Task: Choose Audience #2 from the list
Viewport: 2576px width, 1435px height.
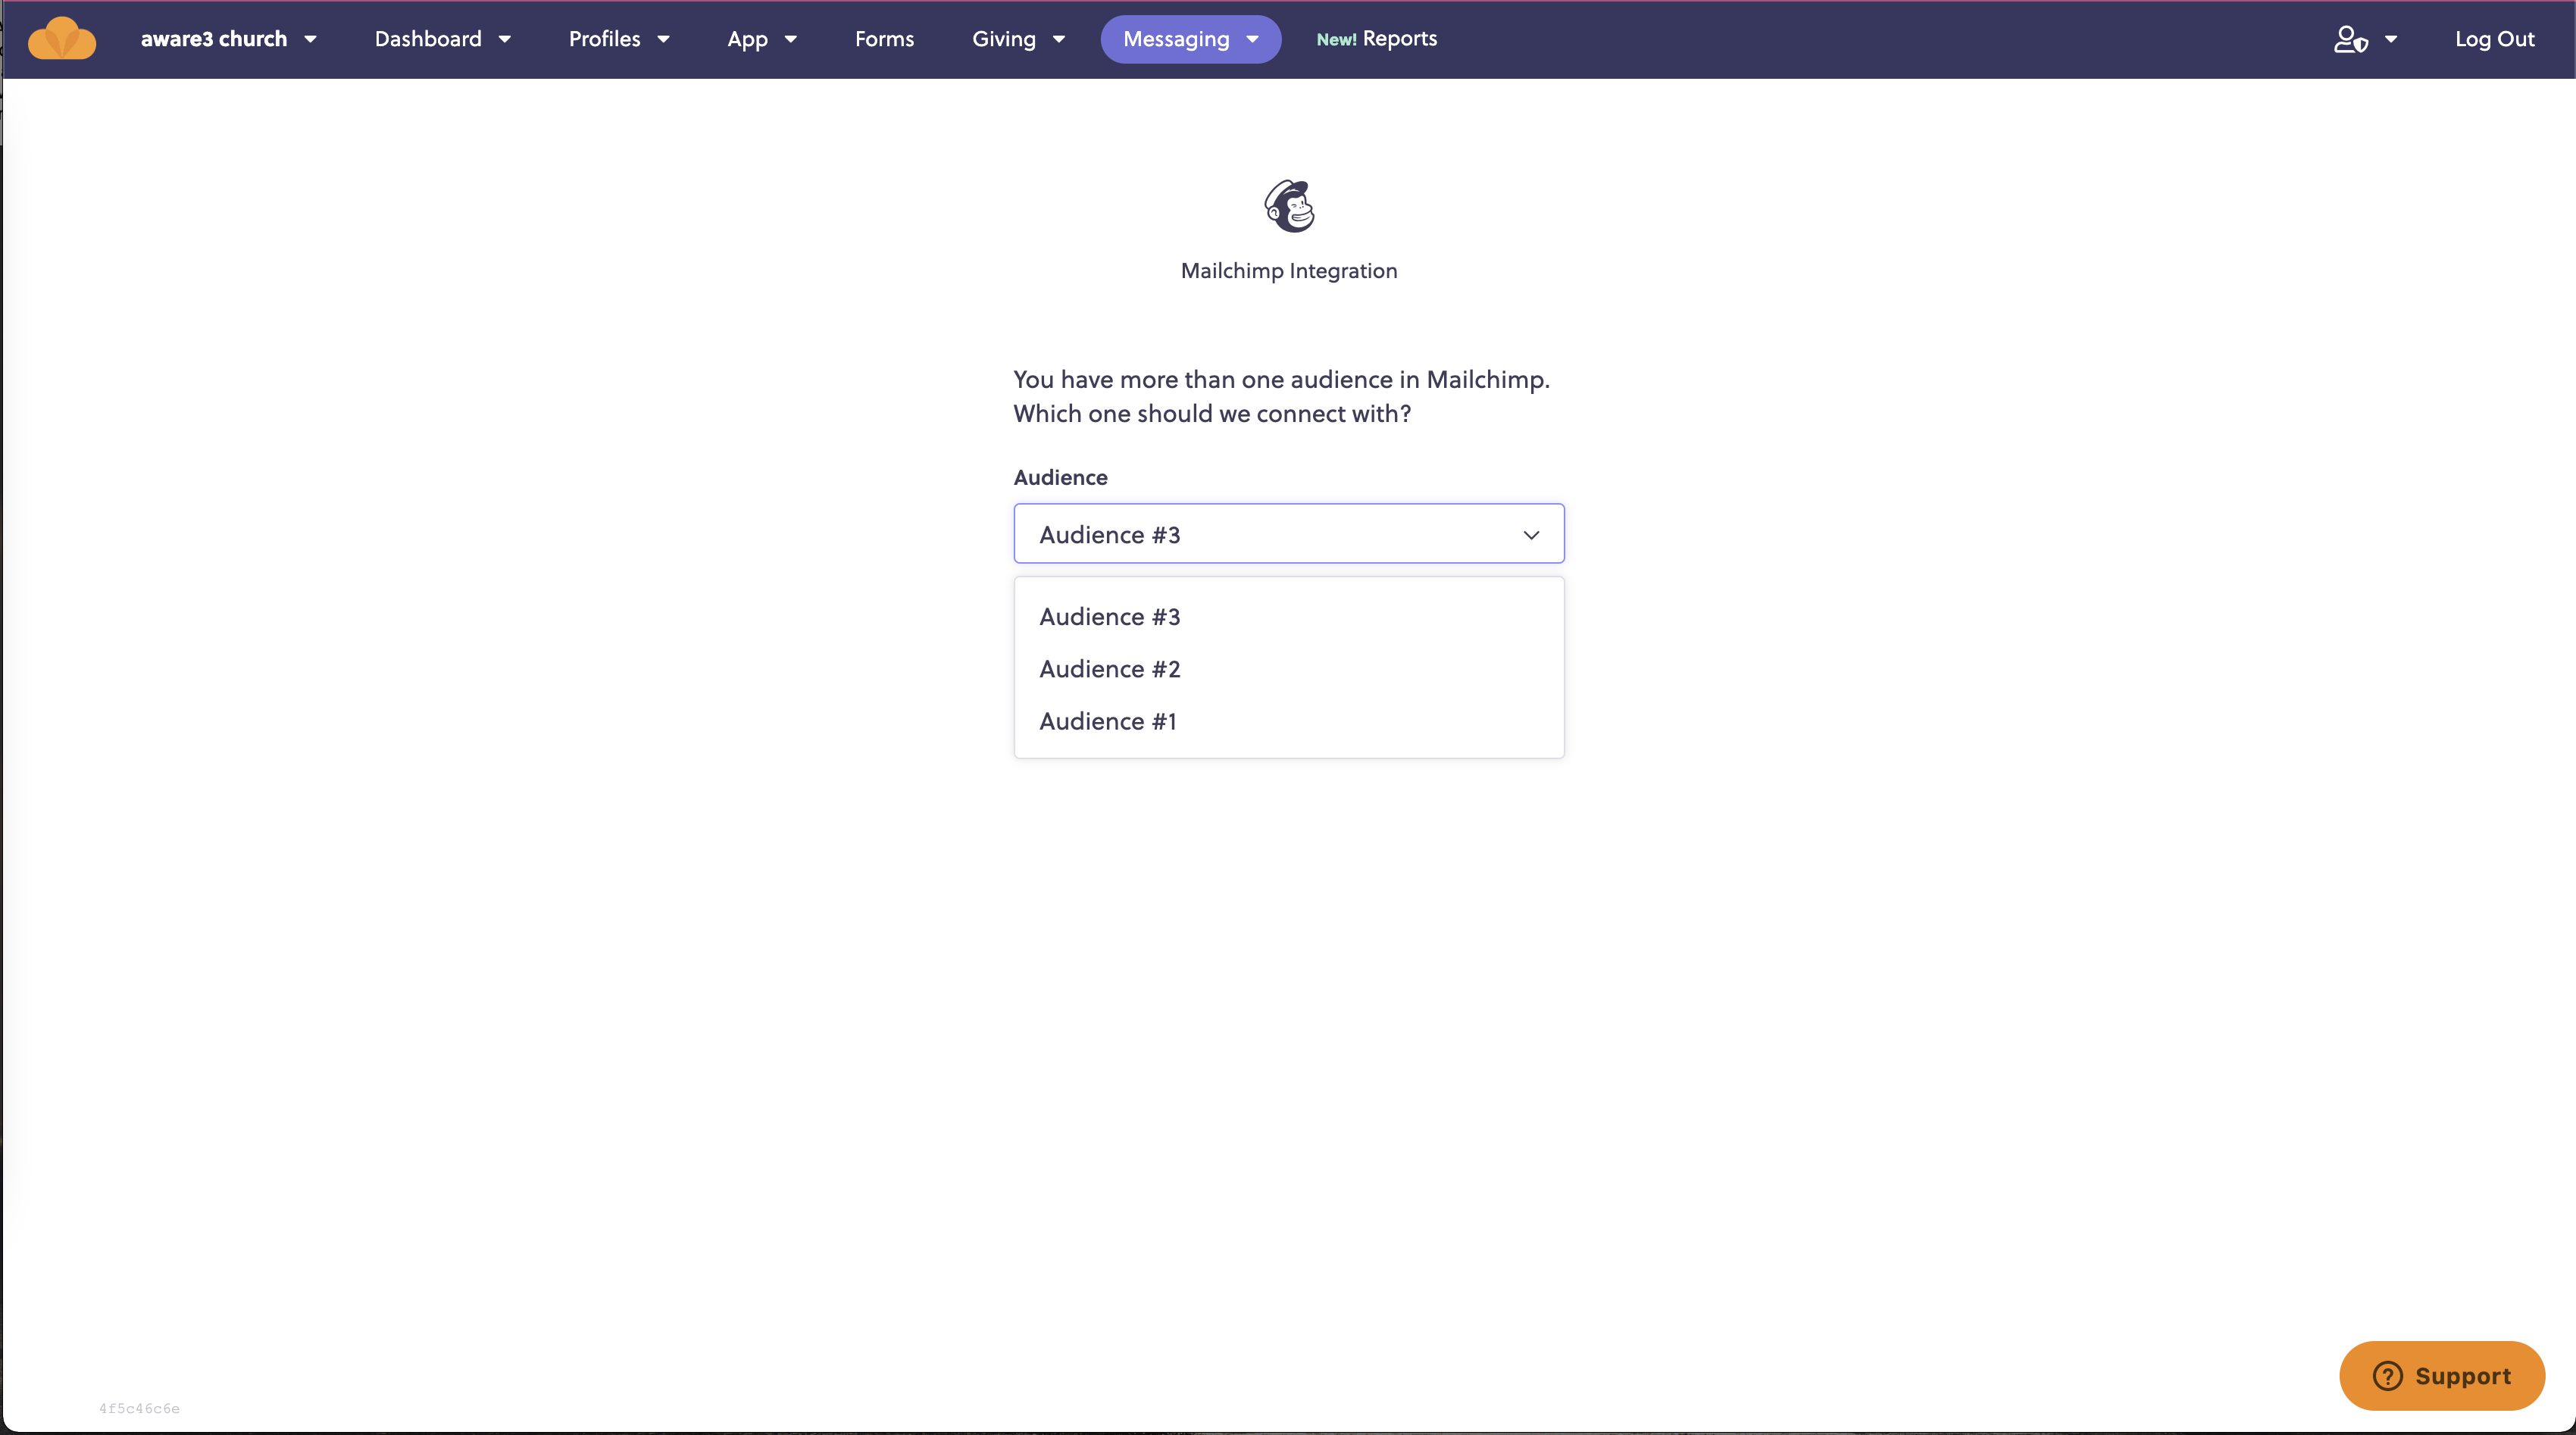Action: pos(1288,669)
